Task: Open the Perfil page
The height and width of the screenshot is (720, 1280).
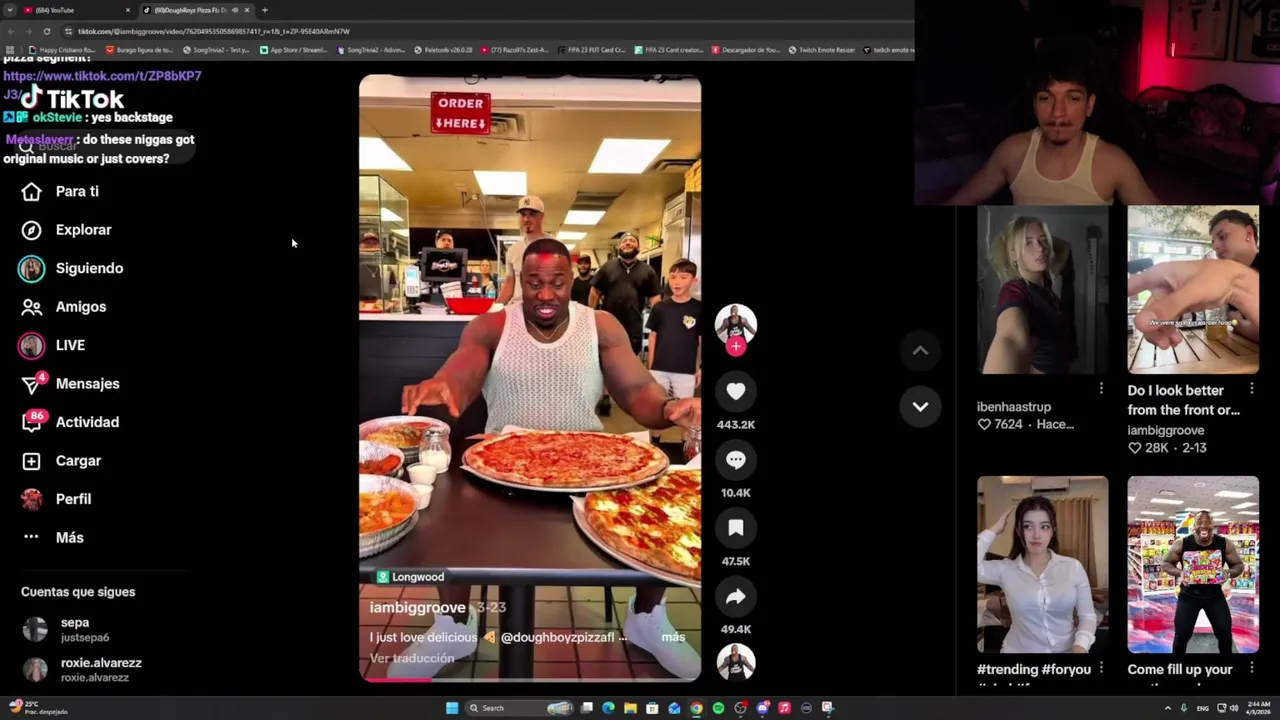Action: click(x=56, y=499)
